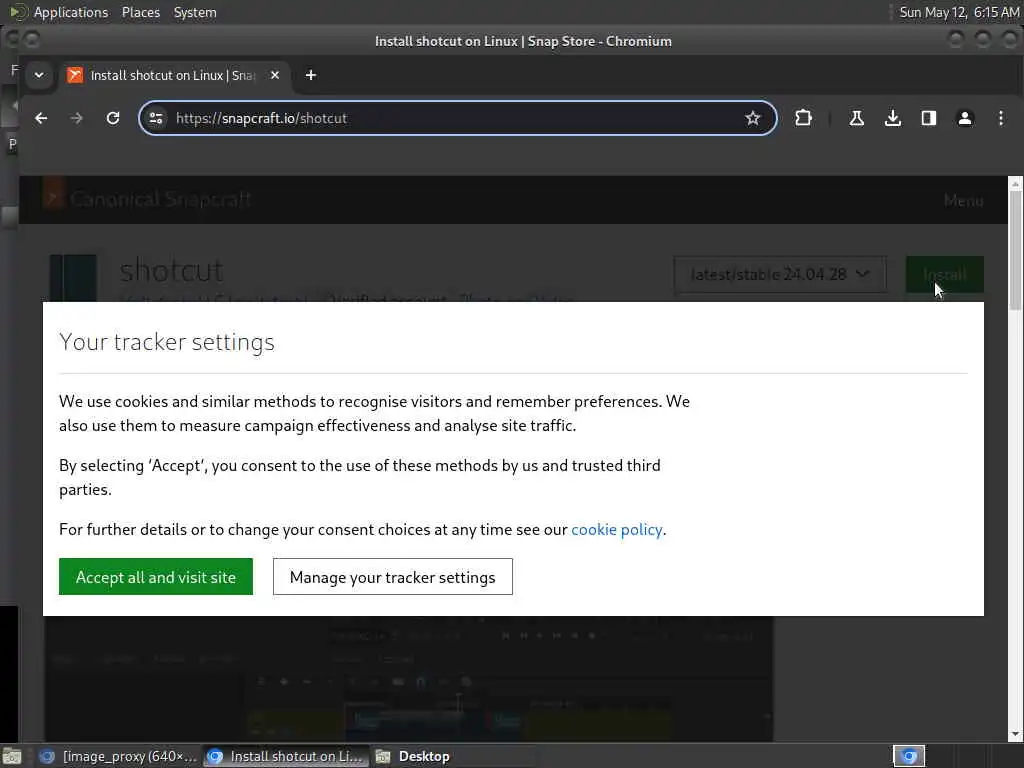The image size is (1024, 768).
Task: Click the show desktop icon in taskbar
Action: pyautogui.click(x=12, y=756)
